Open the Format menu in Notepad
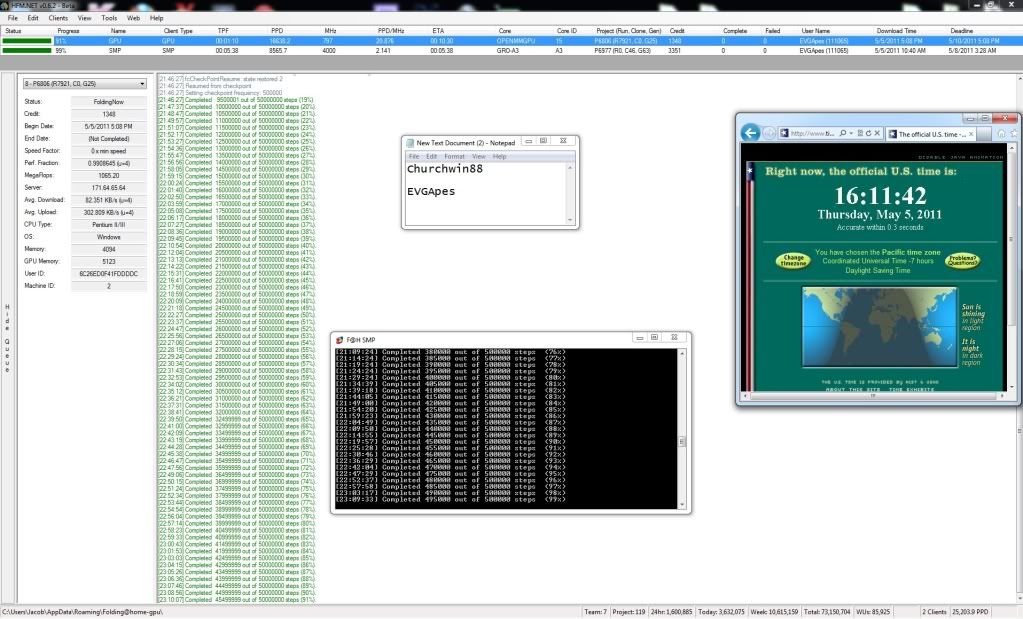This screenshot has height=619, width=1023. [x=453, y=156]
